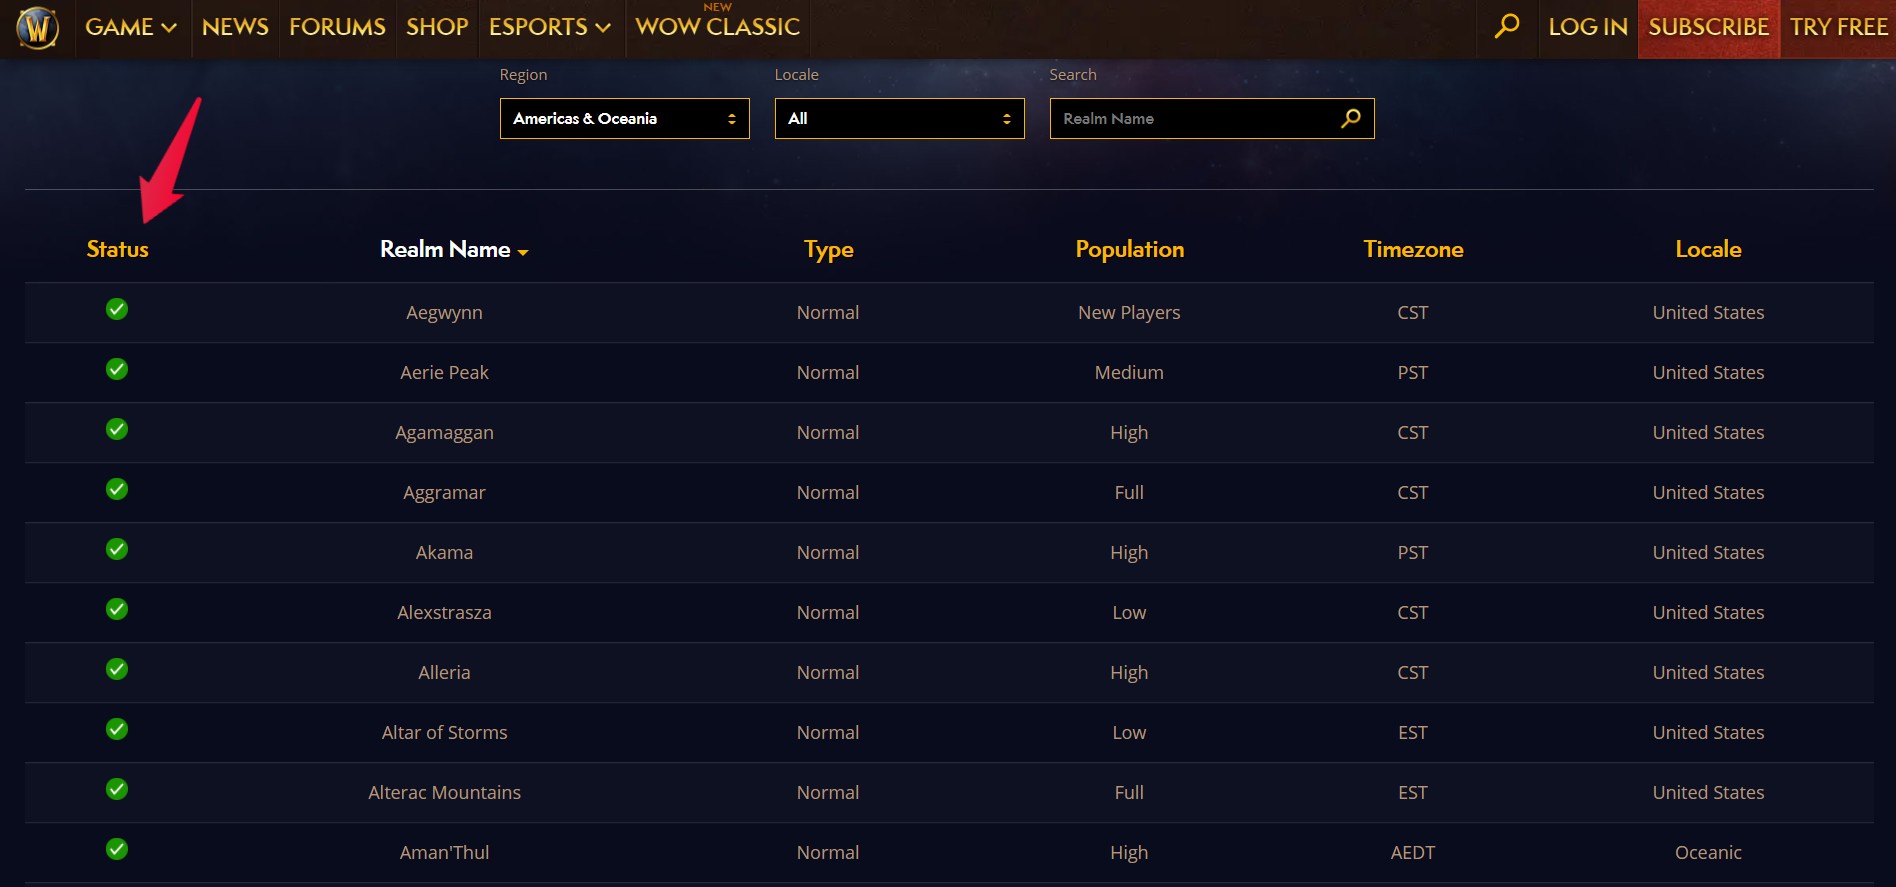
Task: Click the Oceanic locale cell
Action: point(1708,853)
